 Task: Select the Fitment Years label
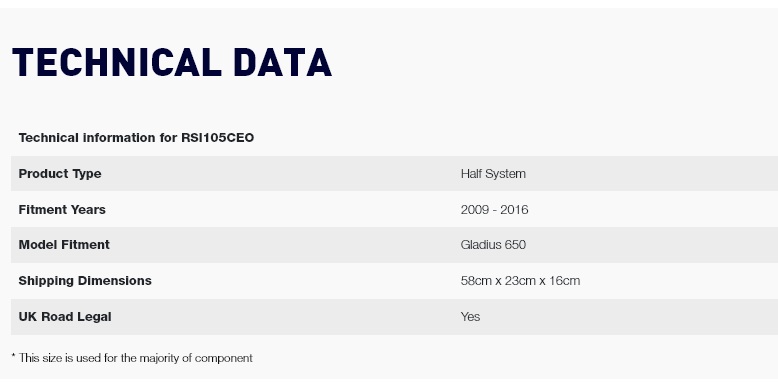tap(62, 209)
